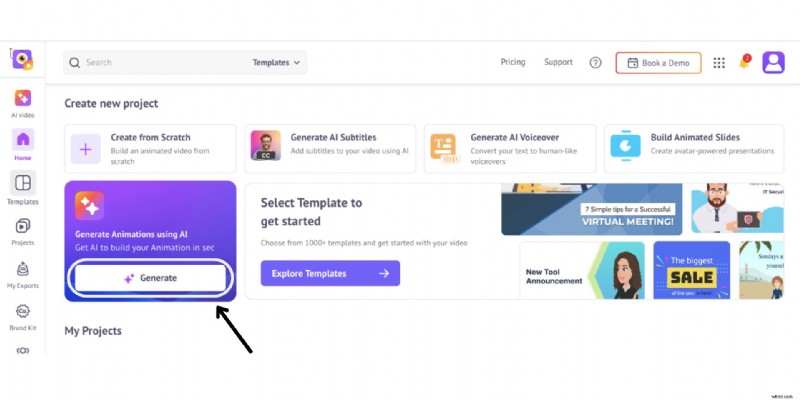Open the user profile avatar

click(773, 62)
